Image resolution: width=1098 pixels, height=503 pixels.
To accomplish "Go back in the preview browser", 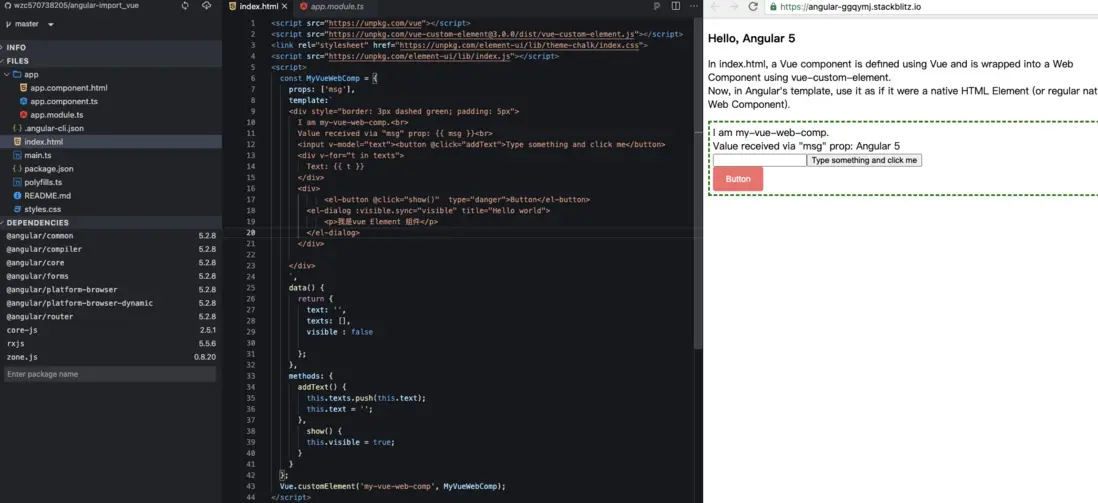I will (715, 6).
